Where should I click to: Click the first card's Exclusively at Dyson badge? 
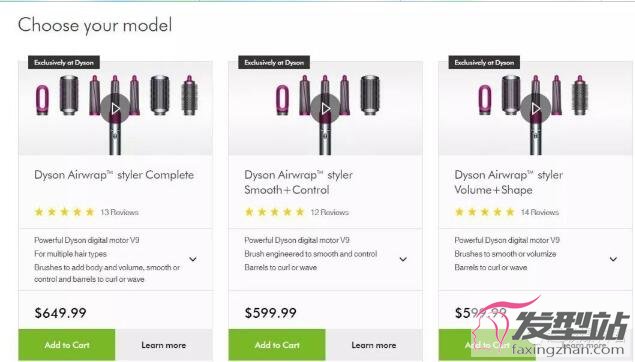(64, 62)
